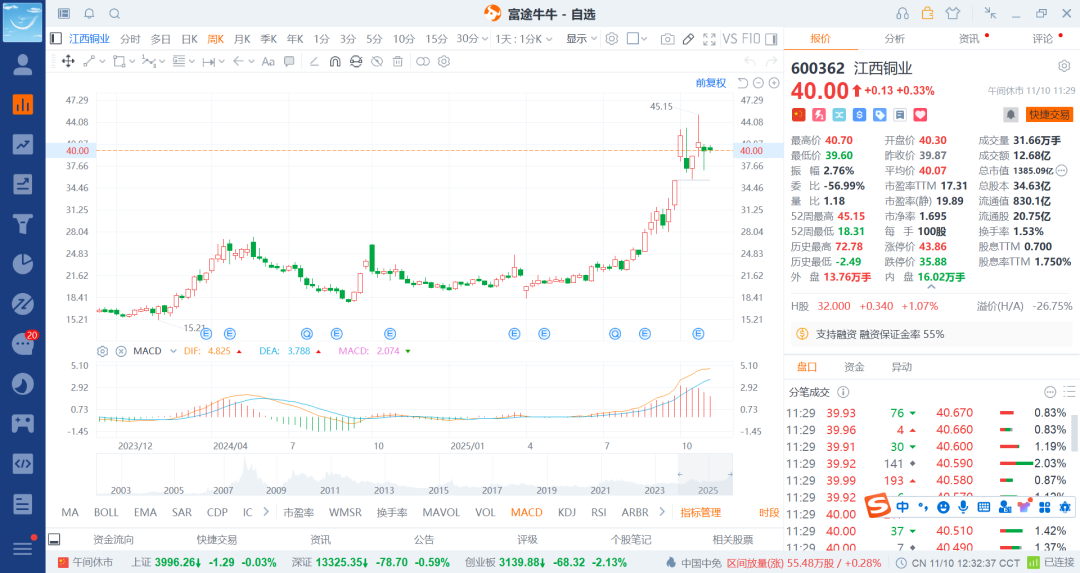1080x573 pixels.
Task: Close the MACD indicator with X icon
Action: 121,351
